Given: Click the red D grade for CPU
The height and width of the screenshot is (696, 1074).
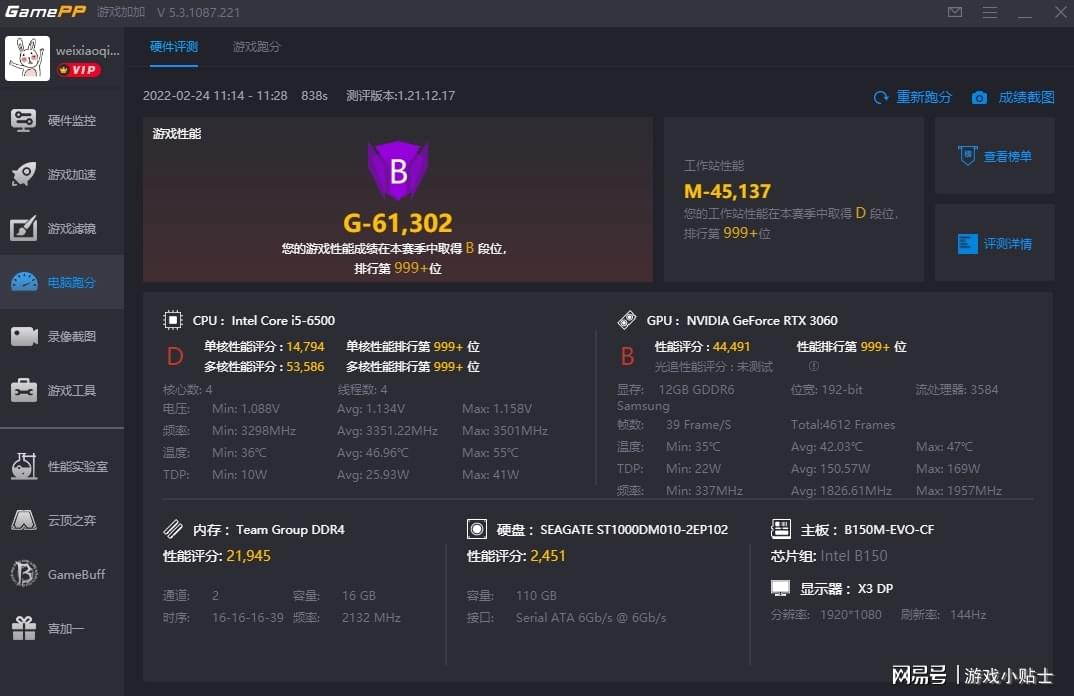Looking at the screenshot, I should click(175, 356).
